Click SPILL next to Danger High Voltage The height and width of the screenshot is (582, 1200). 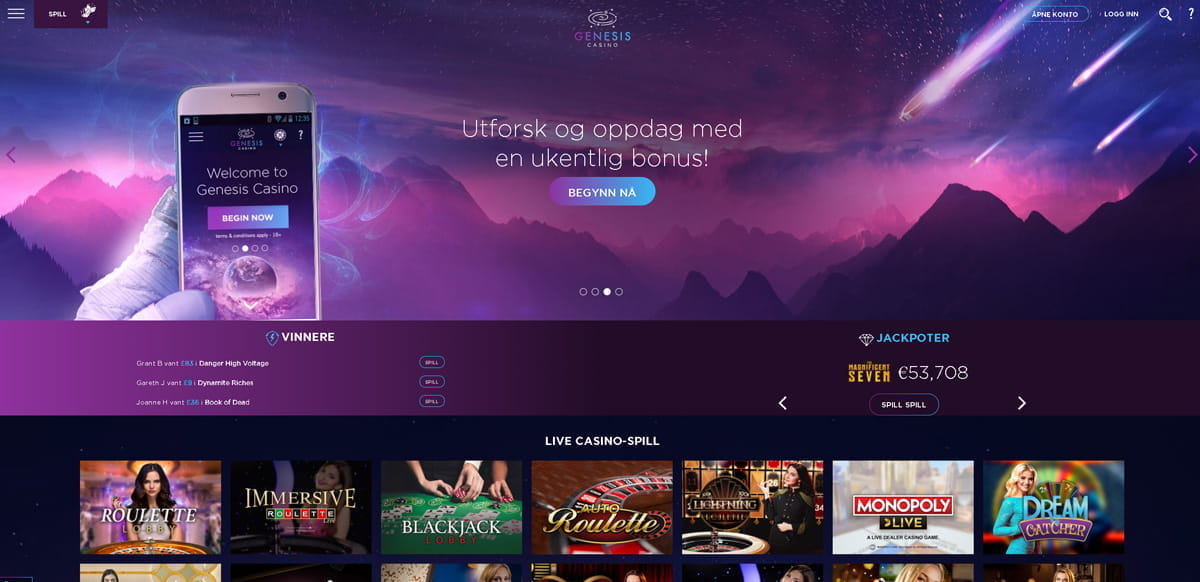(x=432, y=362)
